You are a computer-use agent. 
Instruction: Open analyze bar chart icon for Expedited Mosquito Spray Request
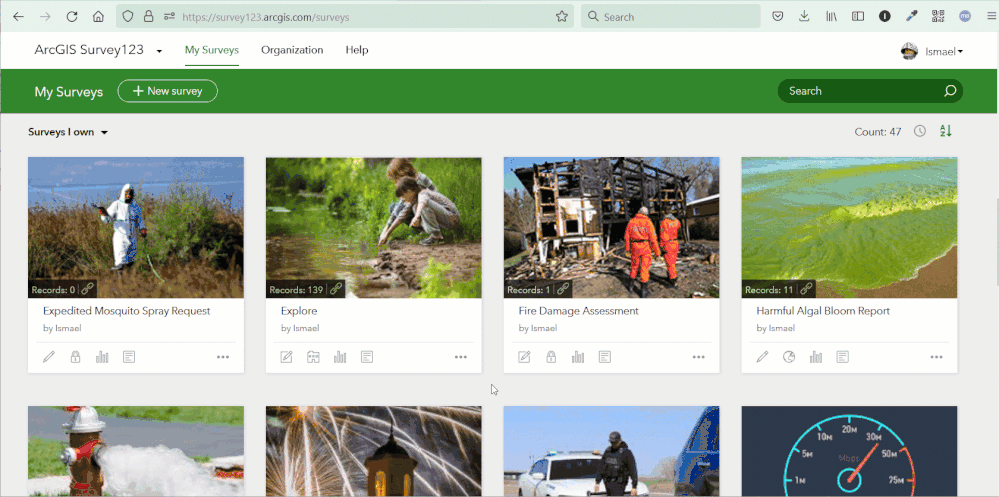coord(102,357)
